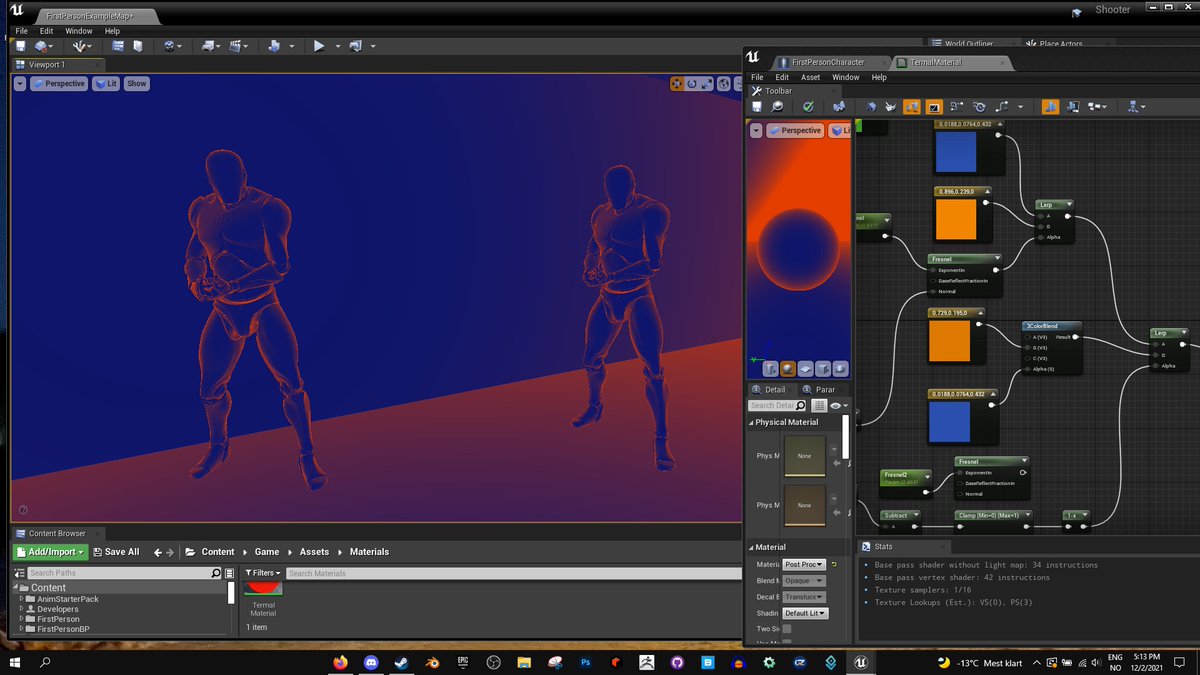Image resolution: width=1200 pixels, height=675 pixels.
Task: Select the Termal Material thumbnail in the Content Browser
Action: (x=263, y=589)
